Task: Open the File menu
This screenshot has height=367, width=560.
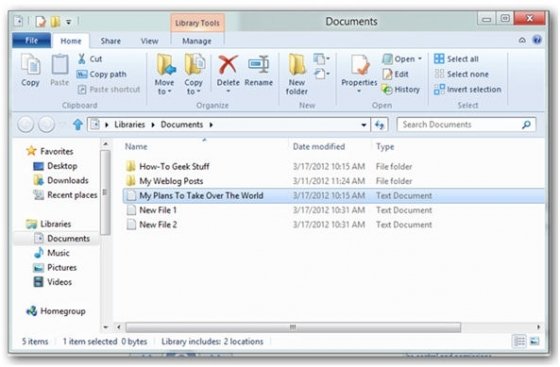Action: click(31, 41)
